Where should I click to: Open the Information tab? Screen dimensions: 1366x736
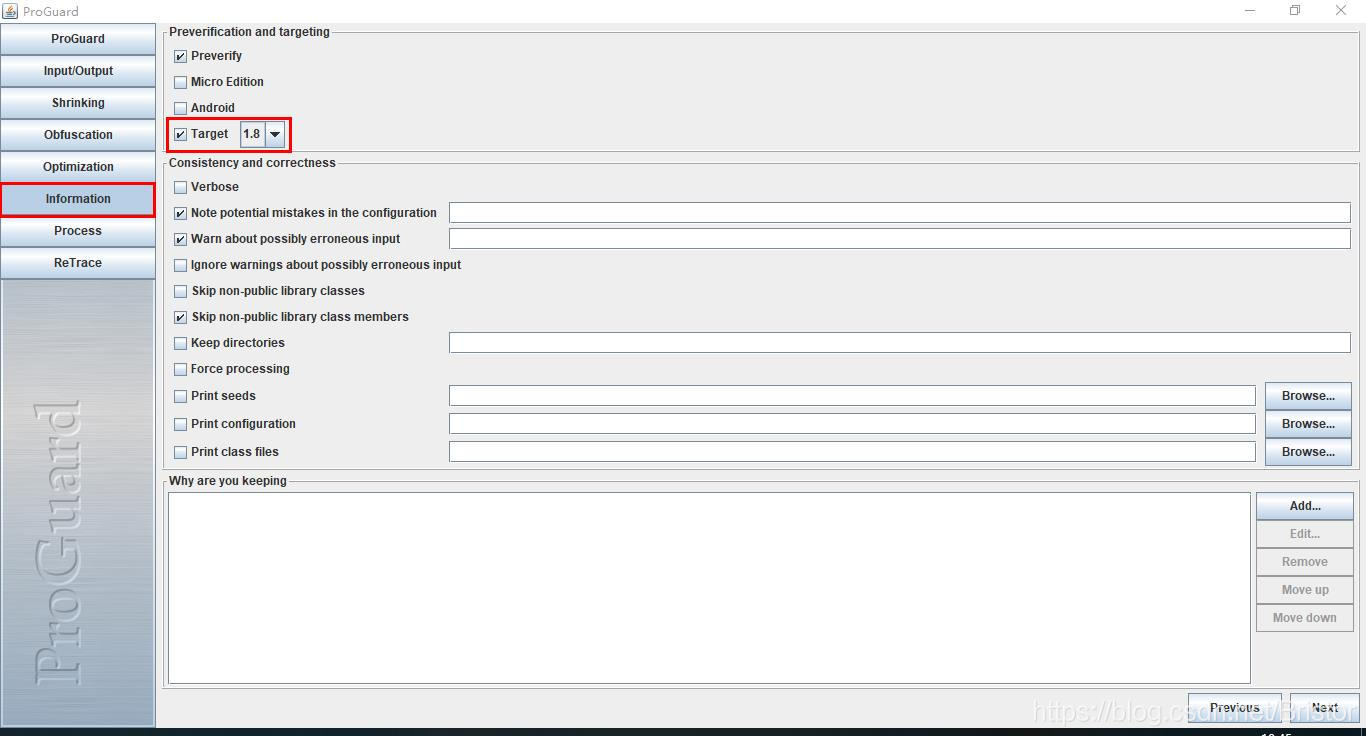pyautogui.click(x=78, y=199)
